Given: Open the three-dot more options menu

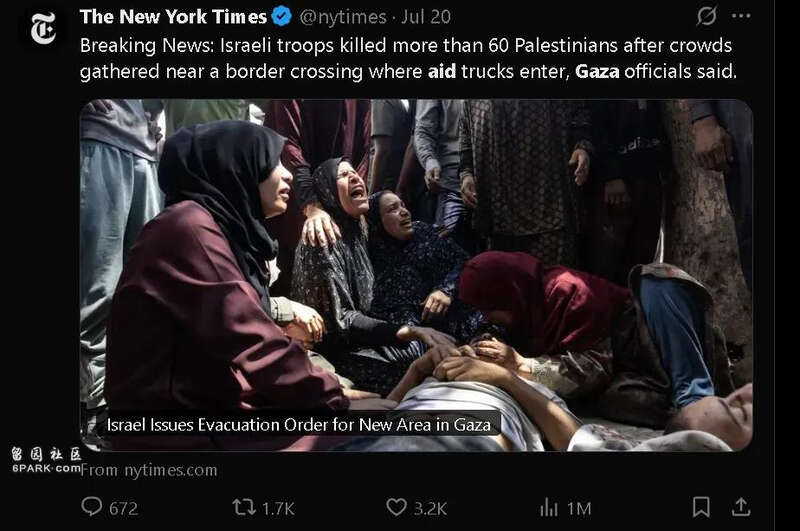Looking at the screenshot, I should [741, 16].
